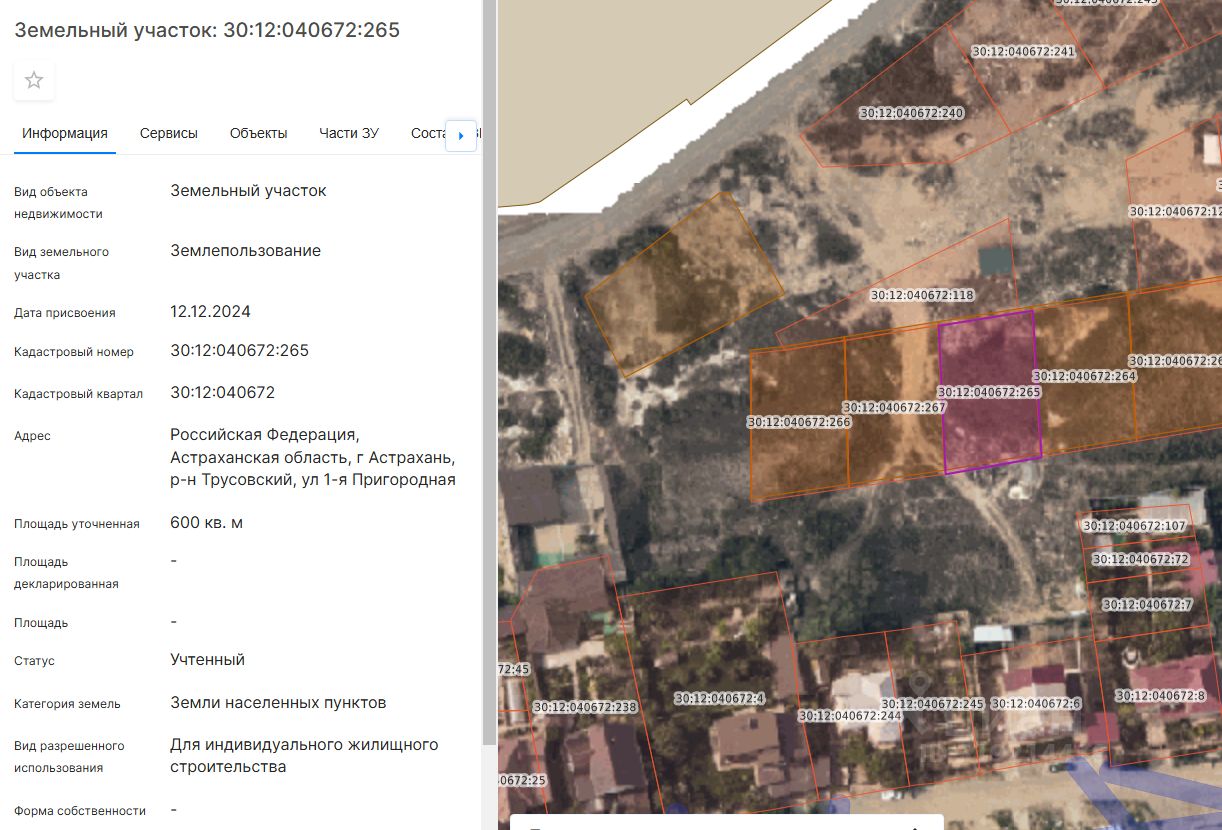Select map parcel label 30:12:040672:4
Image resolution: width=1222 pixels, height=830 pixels.
point(719,698)
